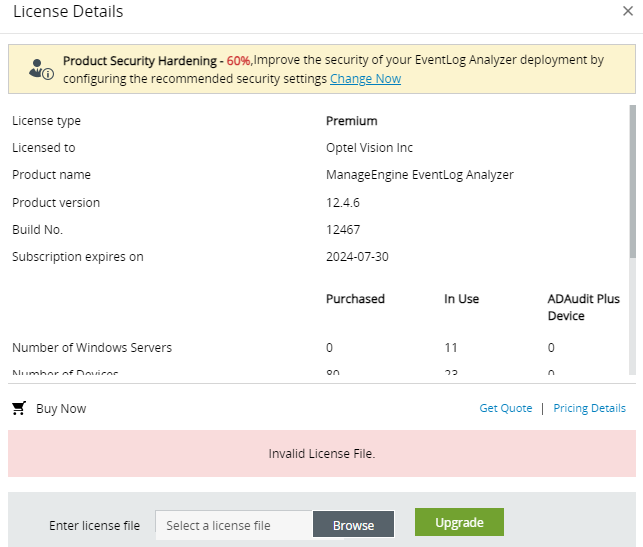This screenshot has width=643, height=547.
Task: Select the expiry date 2024-07-30
Action: [357, 257]
